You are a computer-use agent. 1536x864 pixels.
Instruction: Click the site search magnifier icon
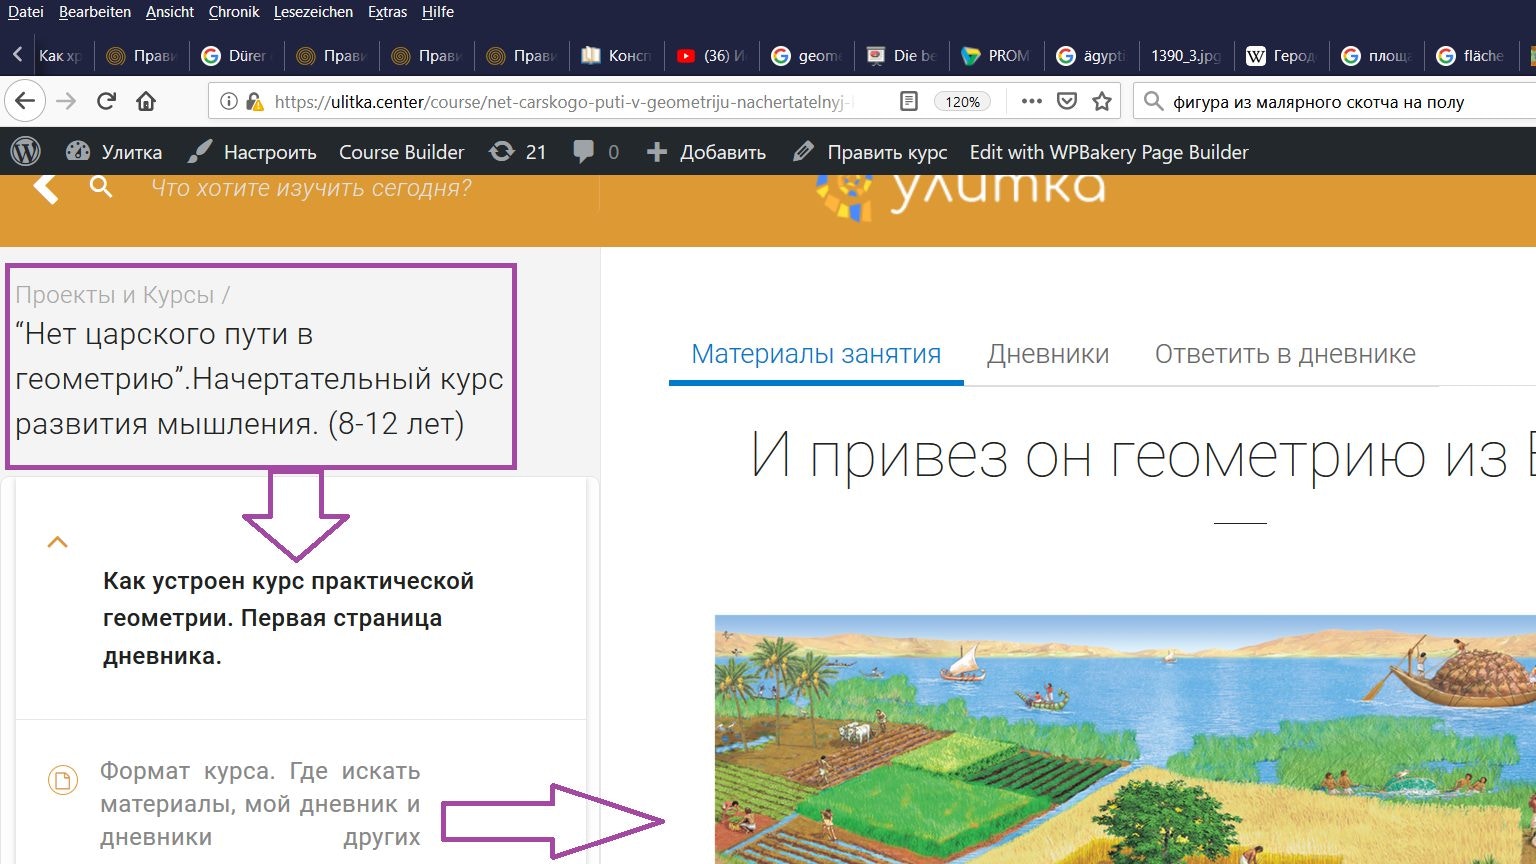tap(101, 187)
